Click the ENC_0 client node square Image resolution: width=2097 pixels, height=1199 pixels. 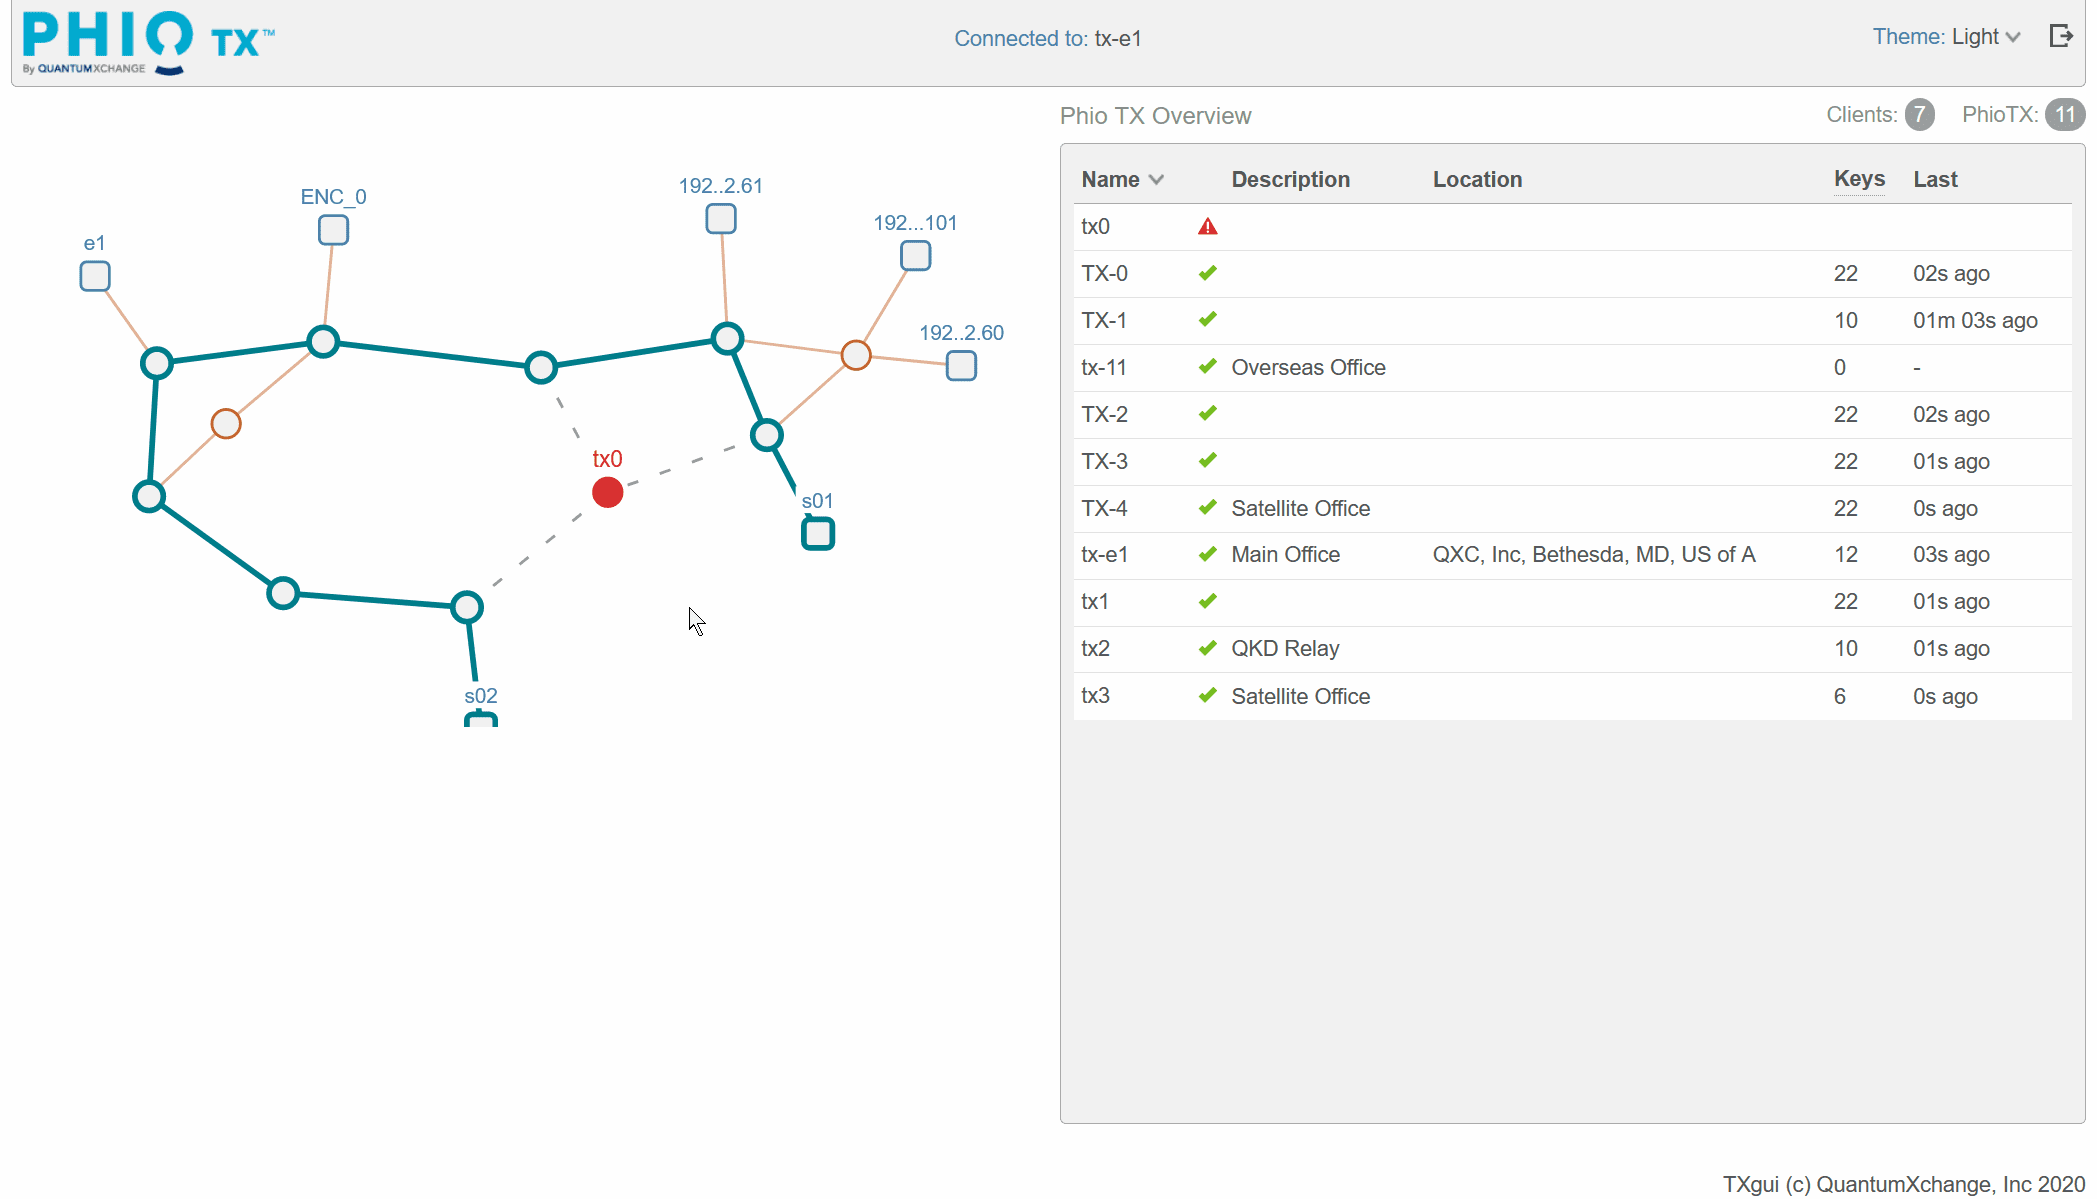click(x=333, y=230)
